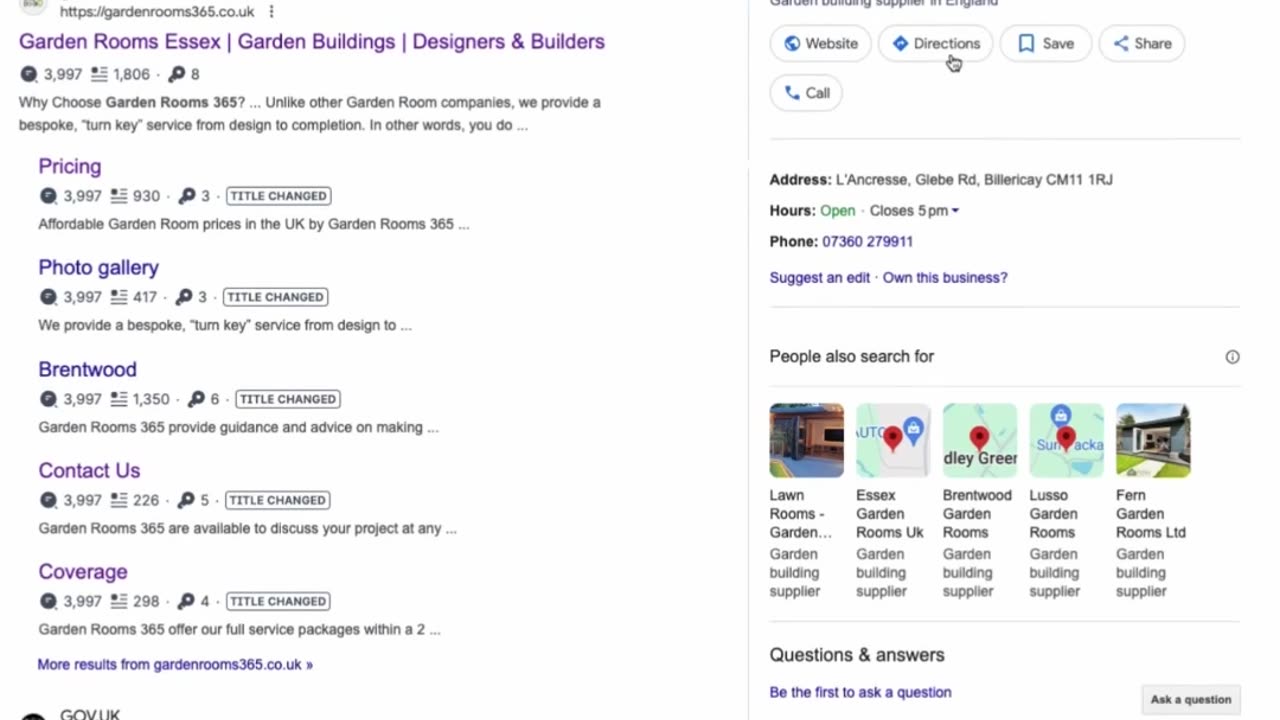Open the Pricing sitelink
The height and width of the screenshot is (720, 1280).
tap(70, 166)
